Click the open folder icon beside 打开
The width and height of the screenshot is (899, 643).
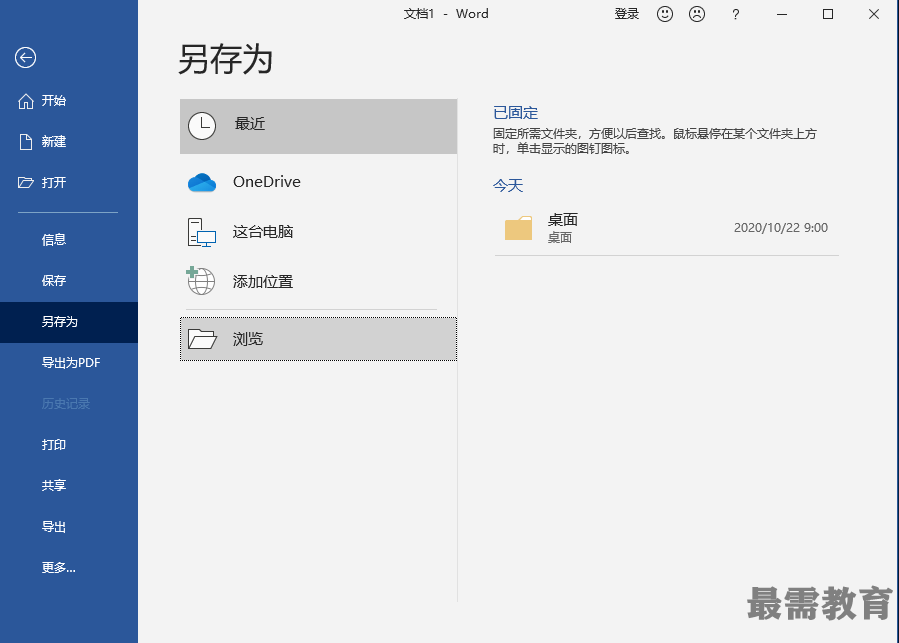pyautogui.click(x=26, y=182)
